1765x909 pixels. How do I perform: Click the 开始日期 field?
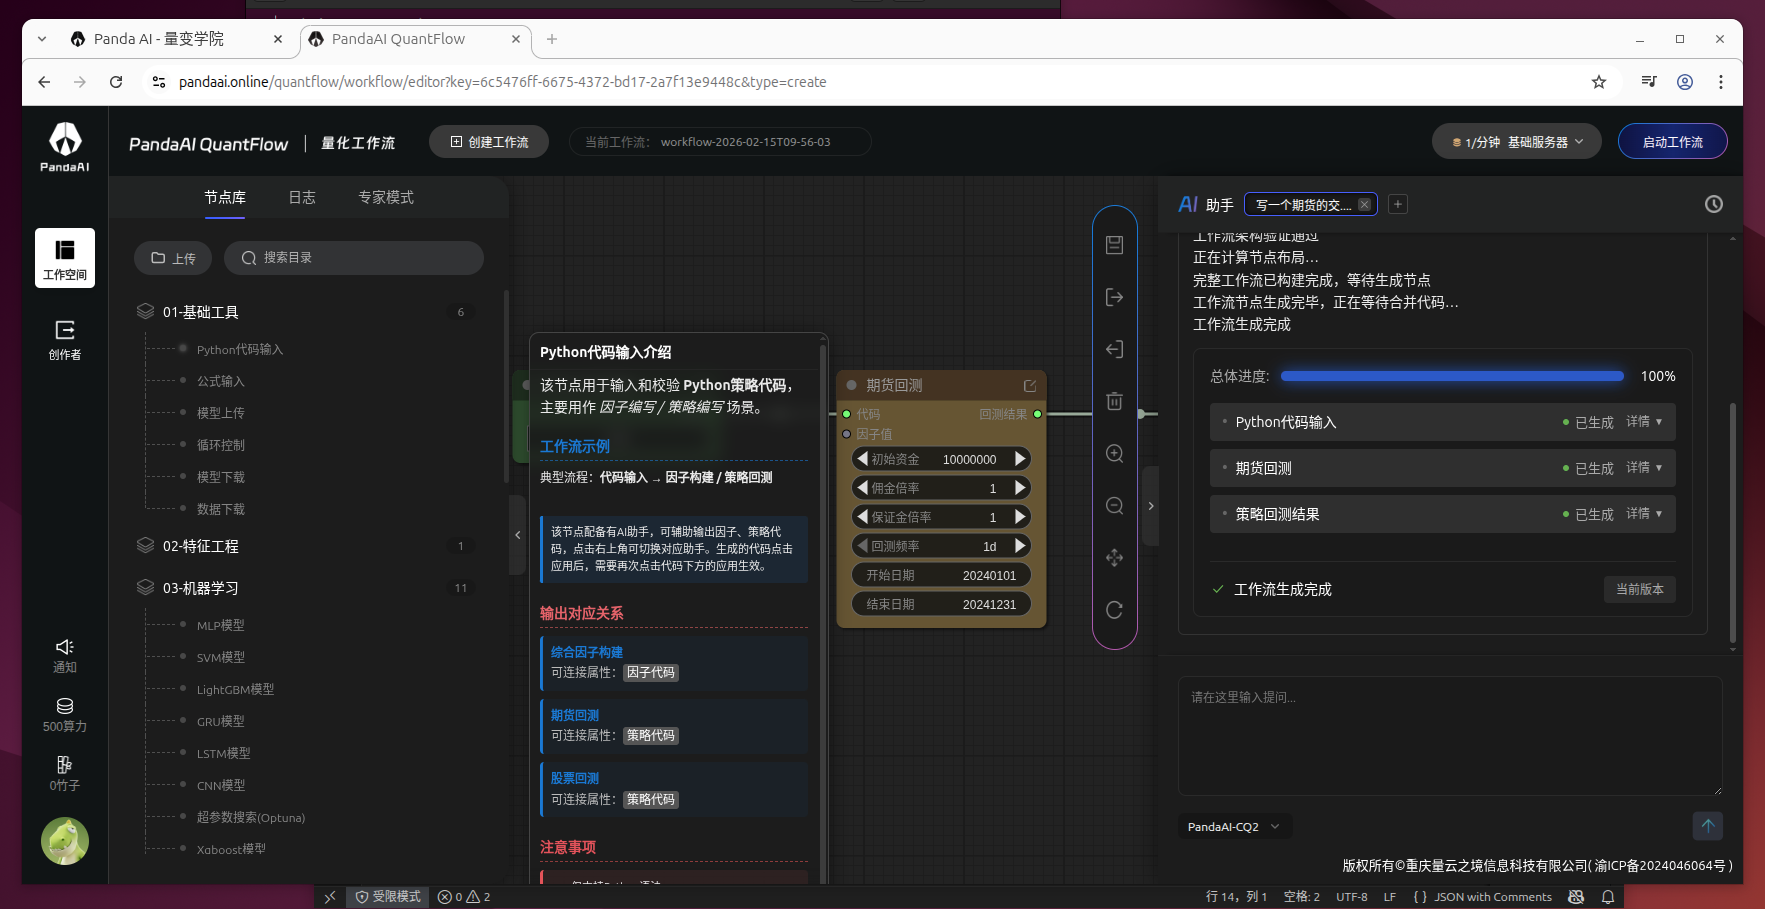pos(941,575)
